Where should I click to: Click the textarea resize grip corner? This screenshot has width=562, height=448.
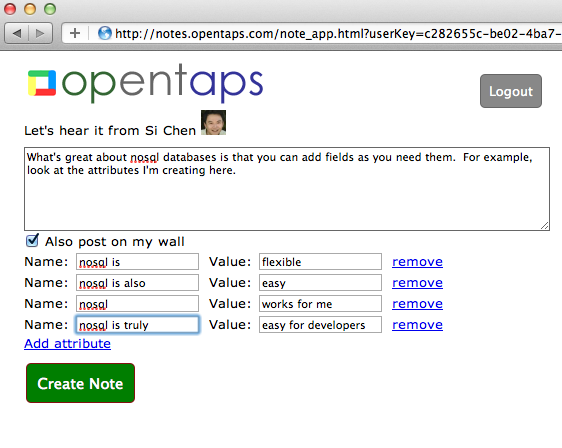point(545,225)
